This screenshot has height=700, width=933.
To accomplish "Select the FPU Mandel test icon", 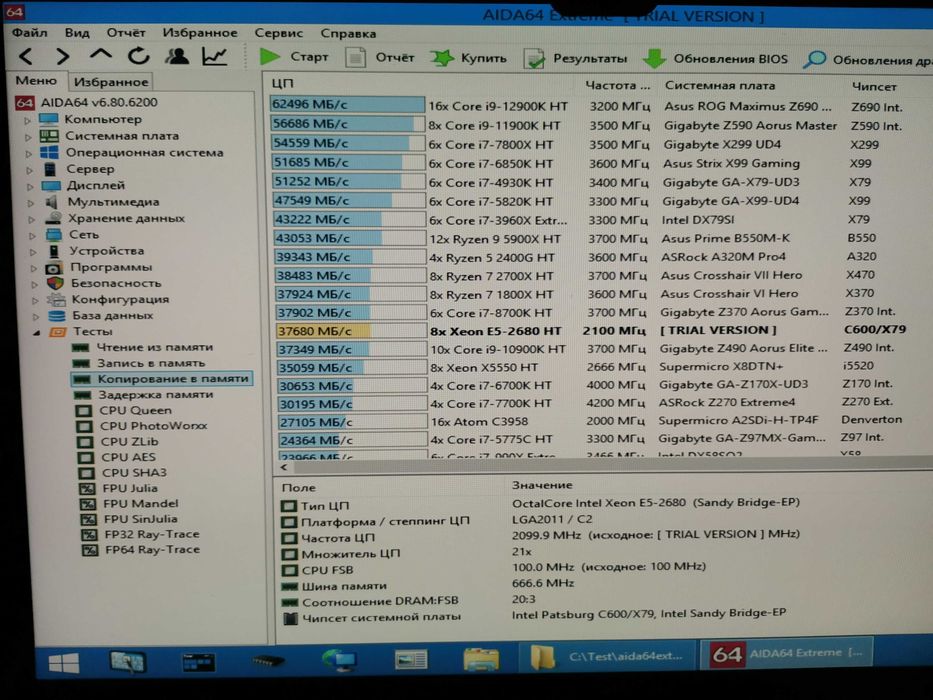I will (x=88, y=504).
